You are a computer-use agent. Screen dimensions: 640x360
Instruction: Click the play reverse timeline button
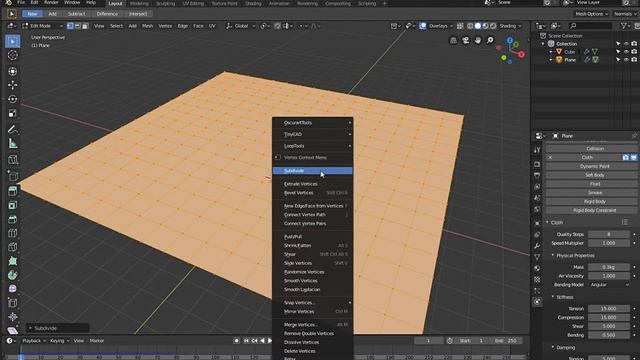pos(262,340)
